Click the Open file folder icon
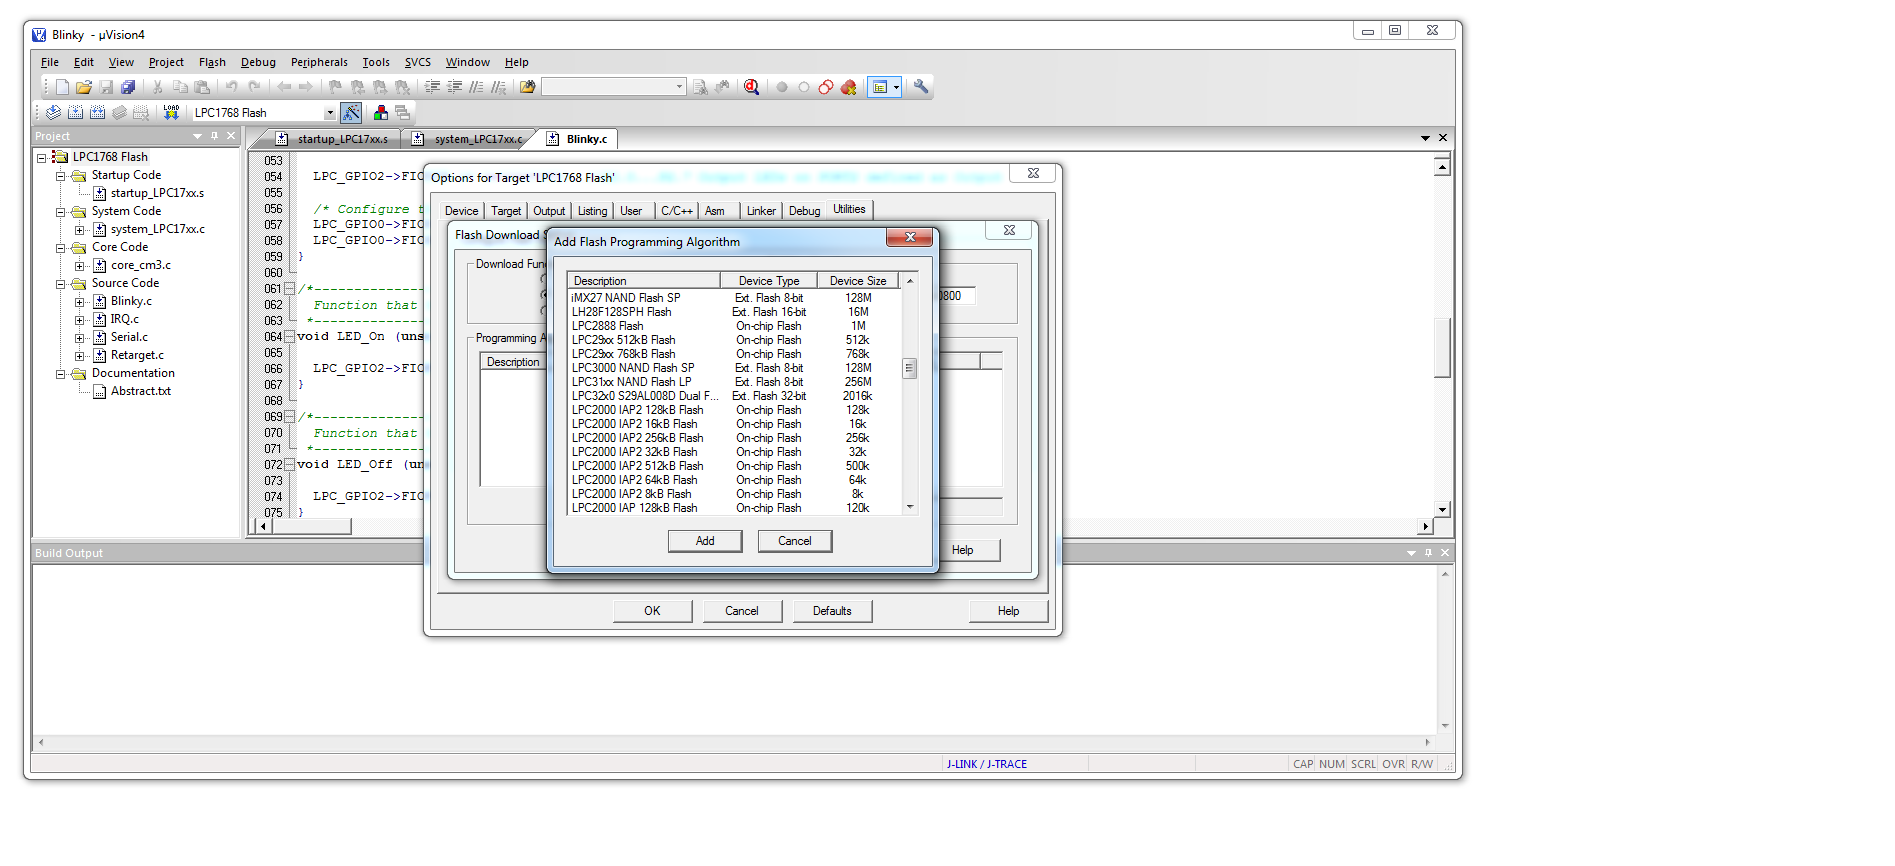Viewport: 1895px width, 866px height. pos(84,87)
